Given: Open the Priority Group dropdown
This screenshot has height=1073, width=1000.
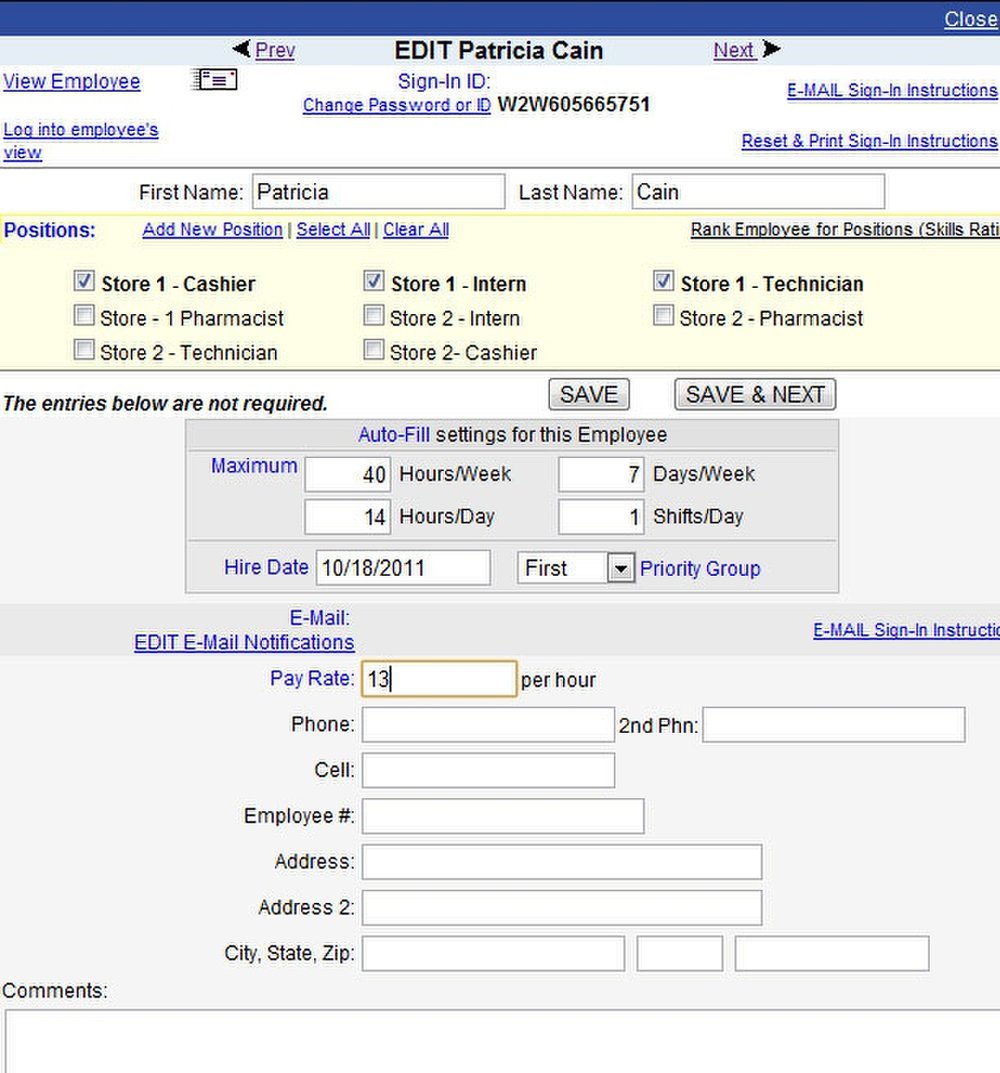Looking at the screenshot, I should coord(620,568).
